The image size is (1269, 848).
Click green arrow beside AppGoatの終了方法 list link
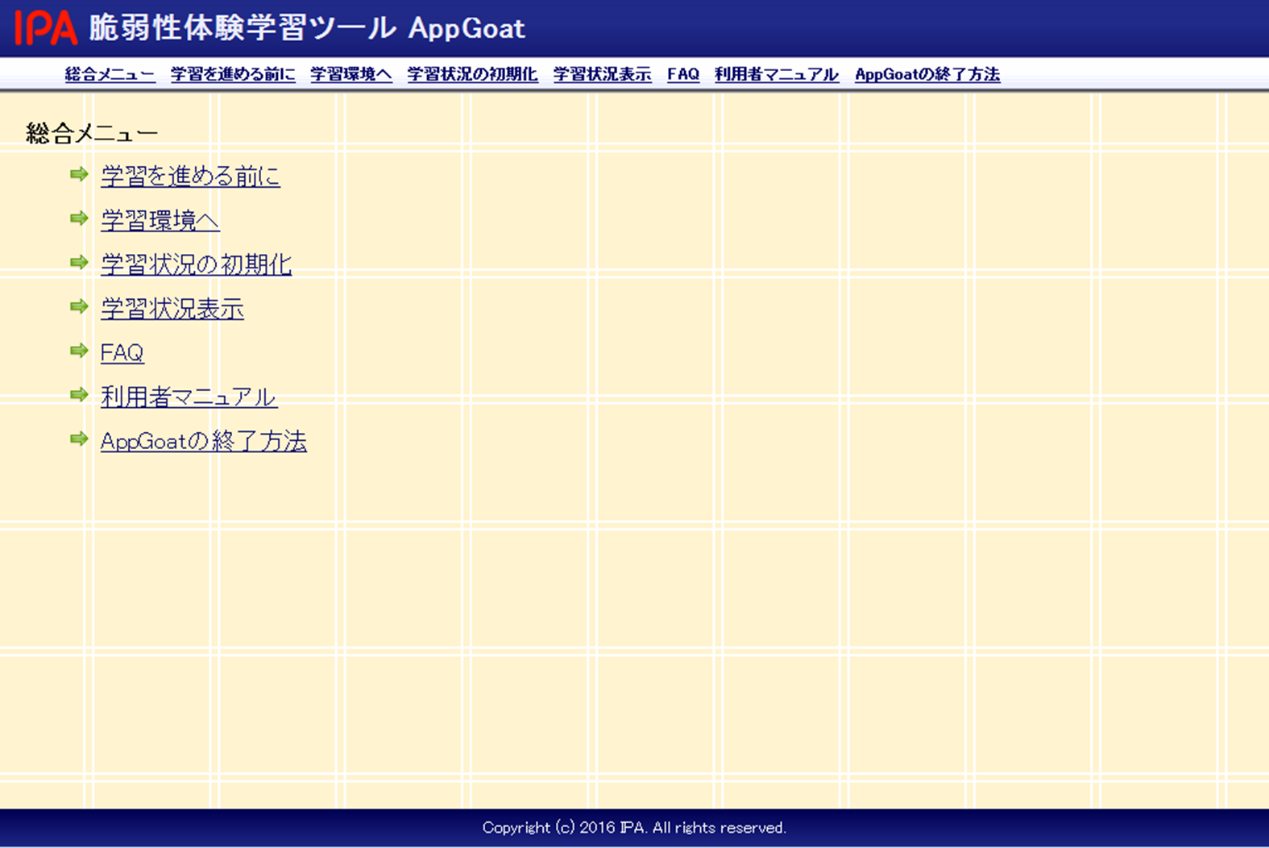[80, 439]
